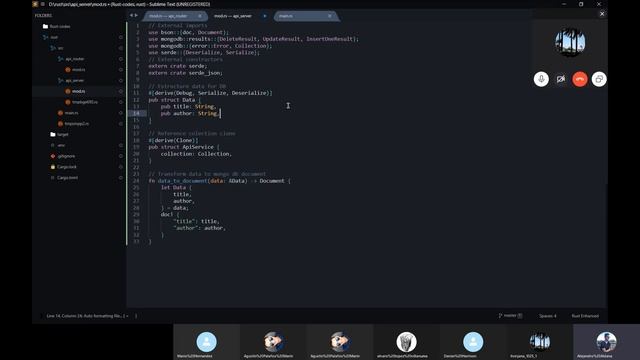Click the 'fn data_to_document' line
640x360 pixels.
[x=220, y=181]
